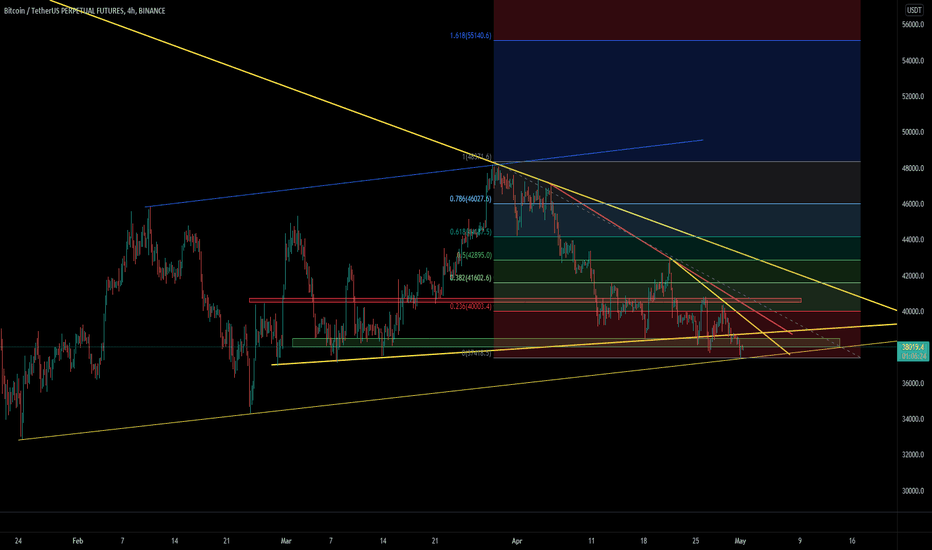Click the 36000.0 price axis label

pyautogui.click(x=912, y=384)
